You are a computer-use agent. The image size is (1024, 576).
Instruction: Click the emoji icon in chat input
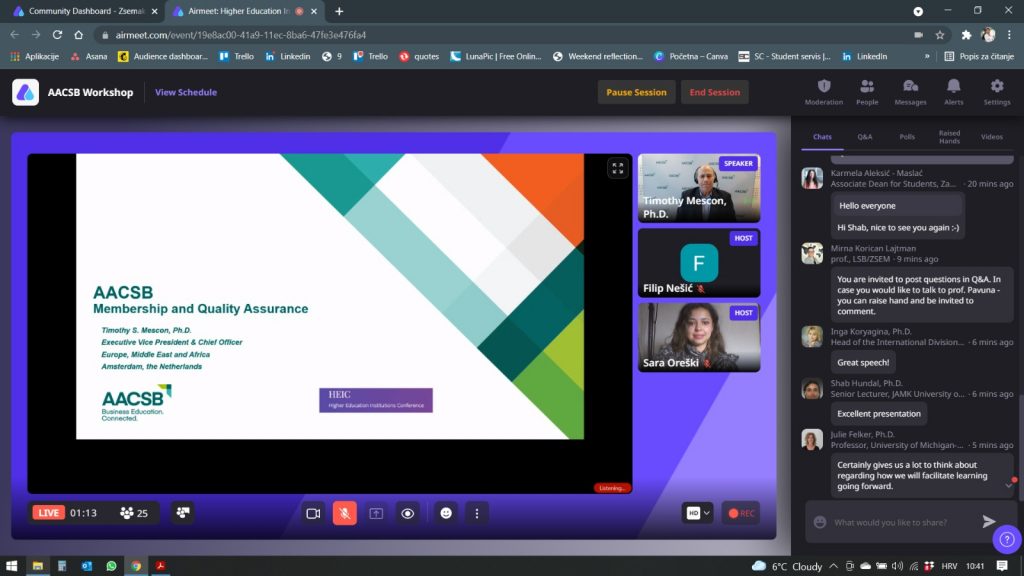click(820, 522)
